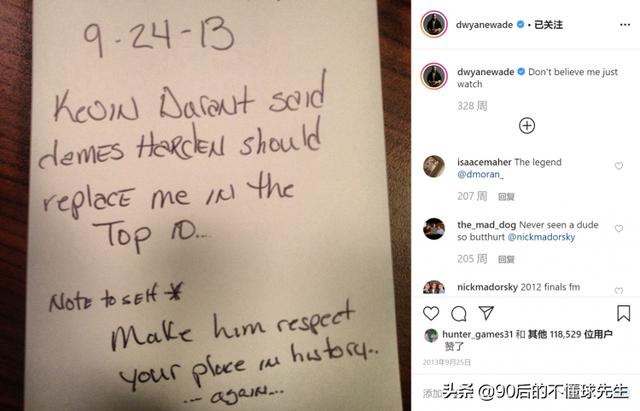
Task: Open dwyanewade avatar in post header
Action: (434, 24)
